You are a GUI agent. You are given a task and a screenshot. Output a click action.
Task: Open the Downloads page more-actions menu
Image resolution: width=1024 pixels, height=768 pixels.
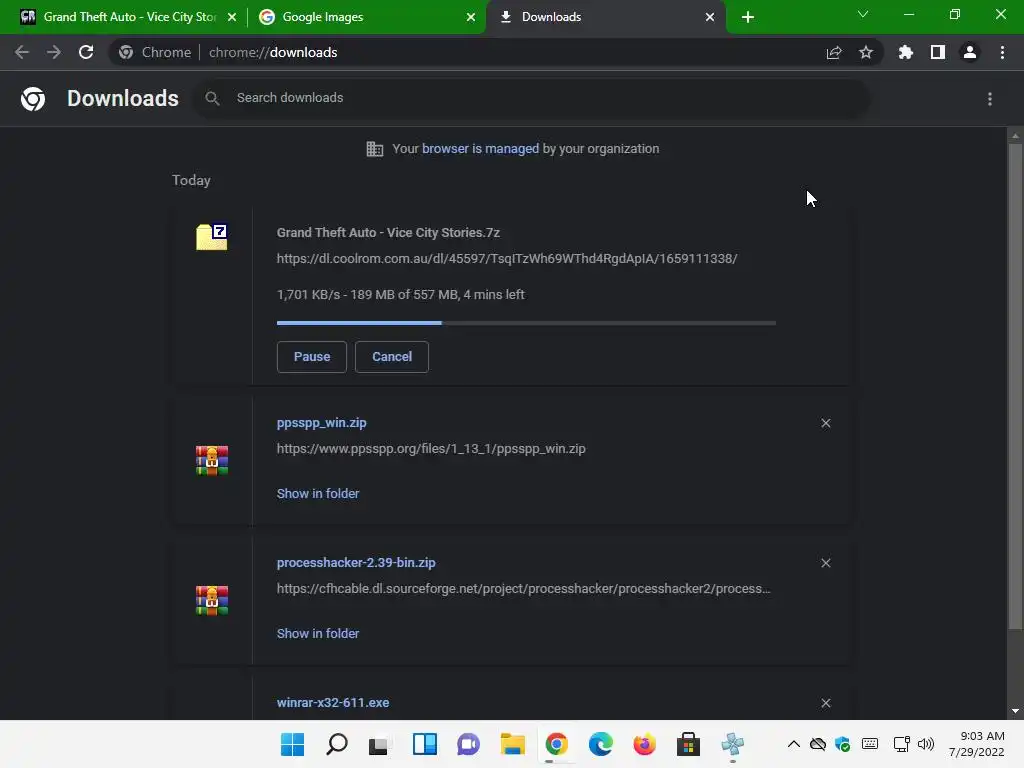coord(990,99)
